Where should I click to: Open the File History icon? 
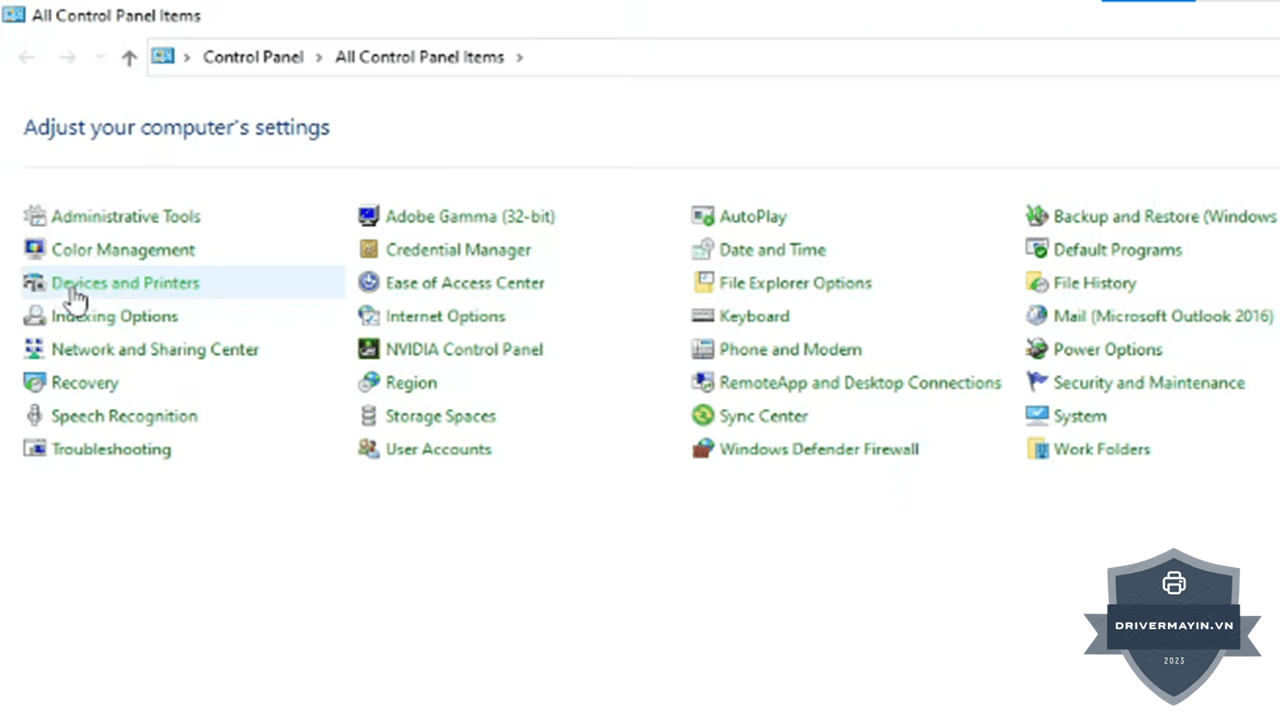click(1037, 283)
